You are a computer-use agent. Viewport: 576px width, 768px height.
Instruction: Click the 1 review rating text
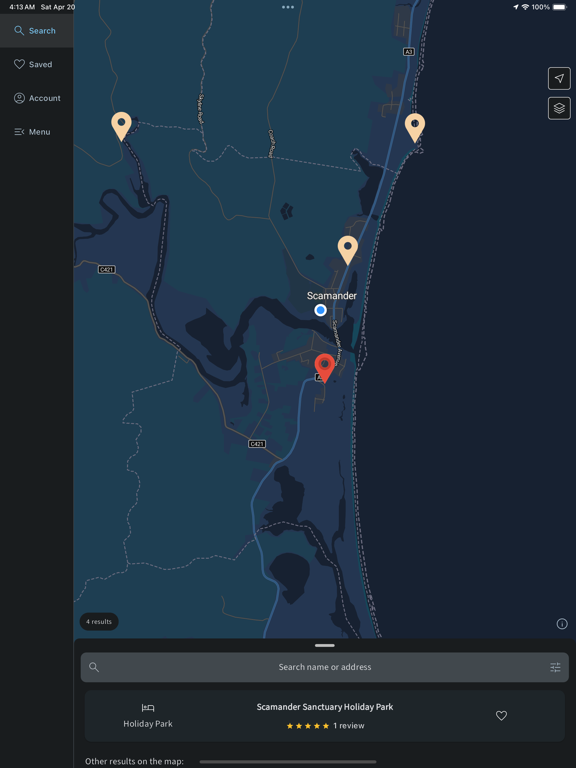click(349, 726)
